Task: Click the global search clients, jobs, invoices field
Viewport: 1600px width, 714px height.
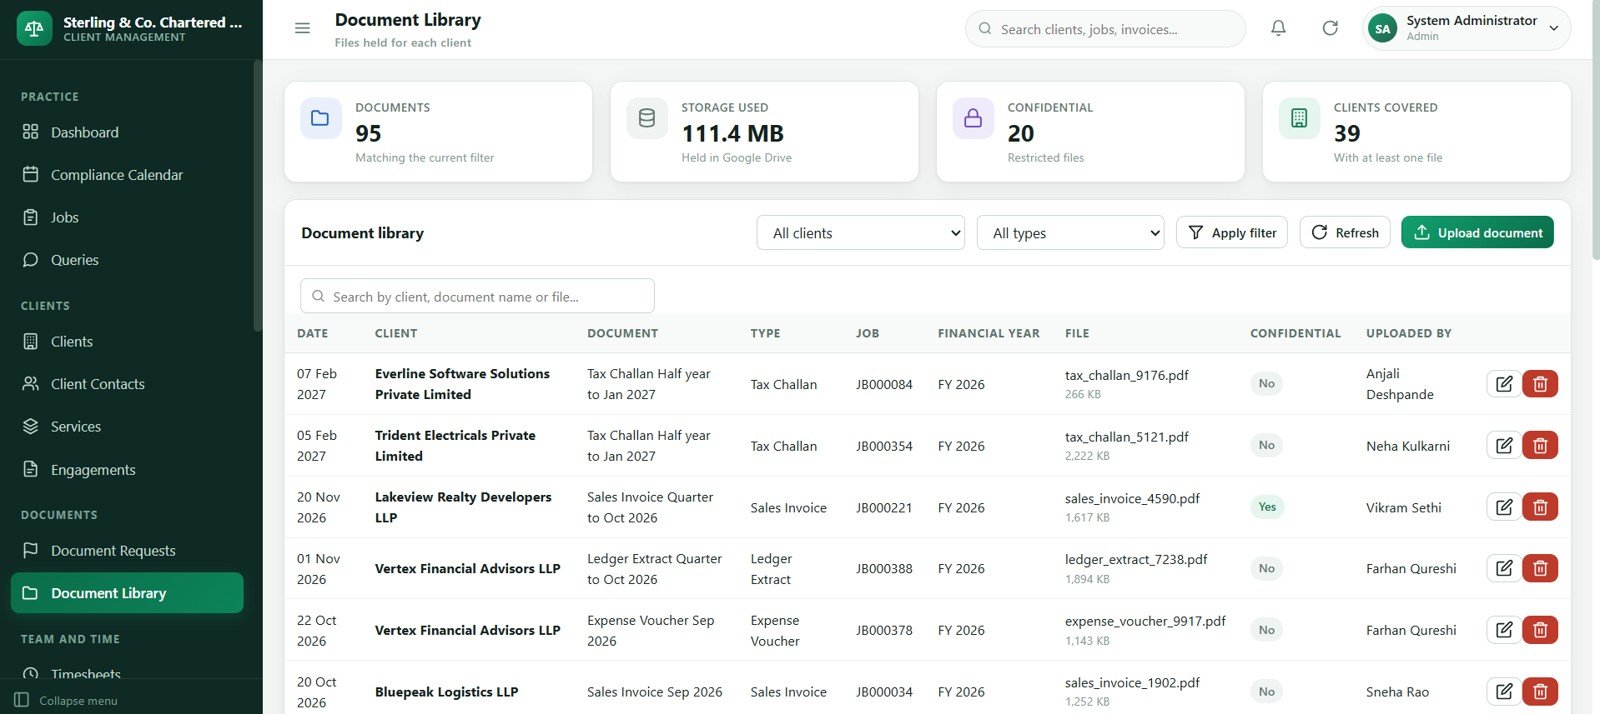Action: 1105,29
